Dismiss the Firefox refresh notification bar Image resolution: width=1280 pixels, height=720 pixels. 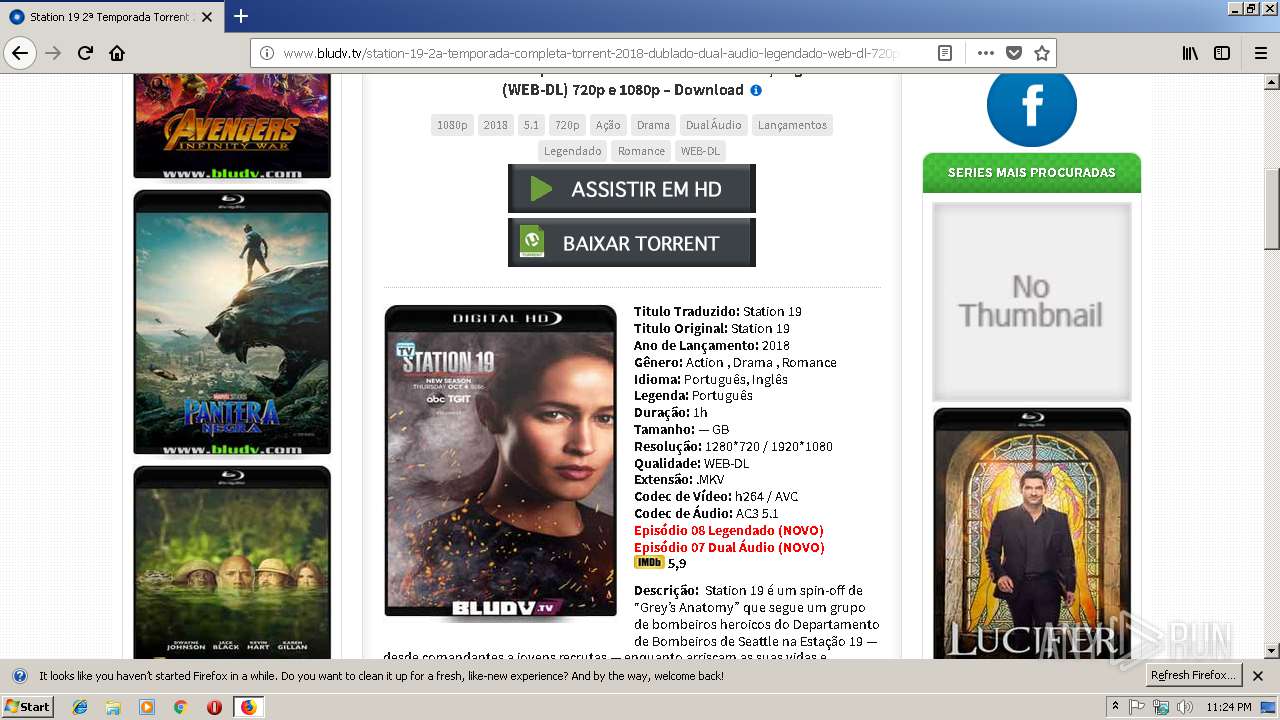(x=1258, y=676)
